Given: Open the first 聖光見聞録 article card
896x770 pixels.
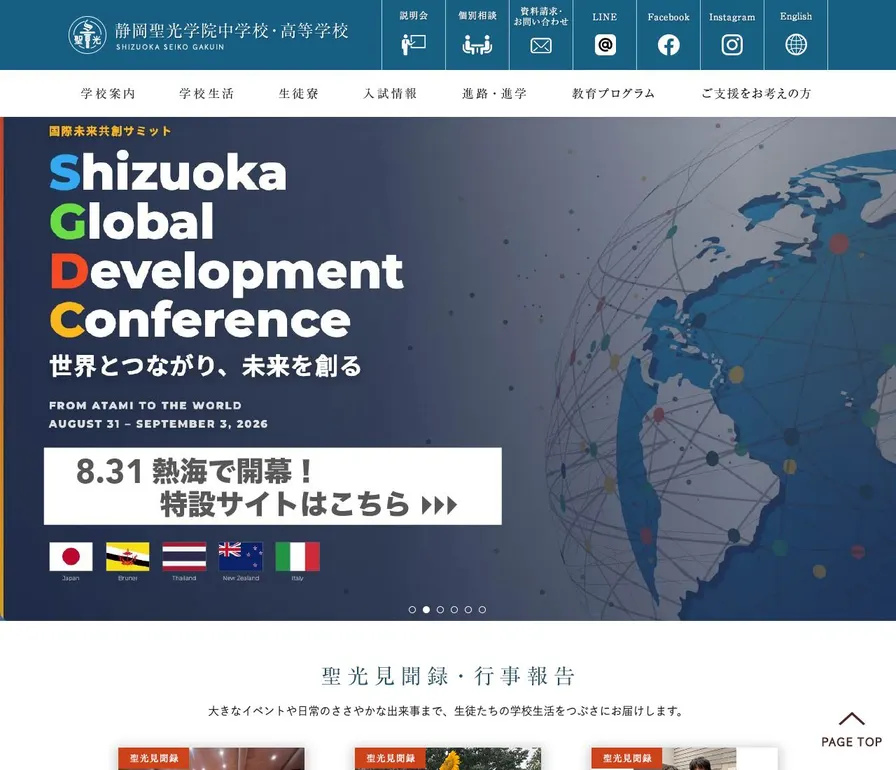Looking at the screenshot, I should pos(211,759).
